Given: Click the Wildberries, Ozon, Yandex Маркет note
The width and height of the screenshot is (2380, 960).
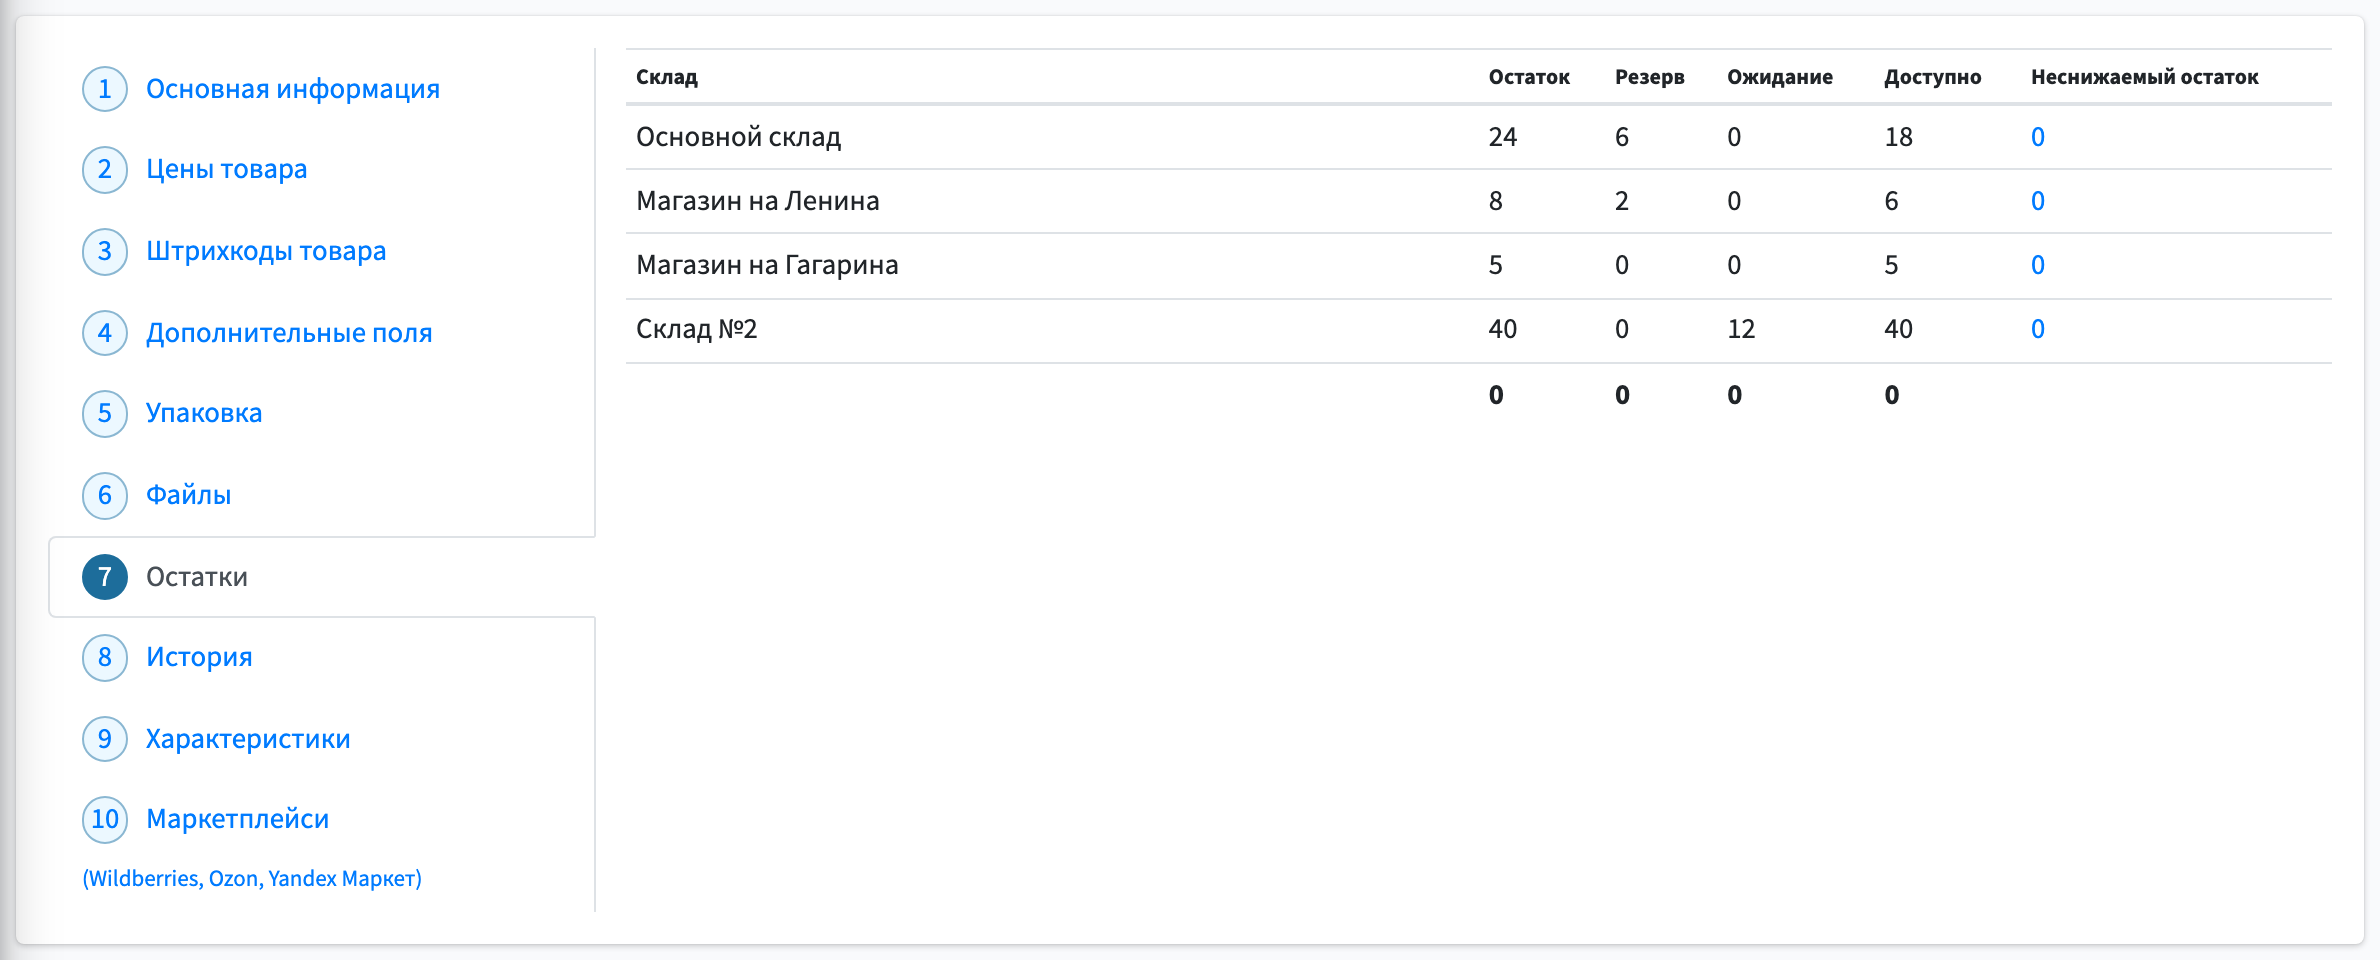Looking at the screenshot, I should 252,878.
